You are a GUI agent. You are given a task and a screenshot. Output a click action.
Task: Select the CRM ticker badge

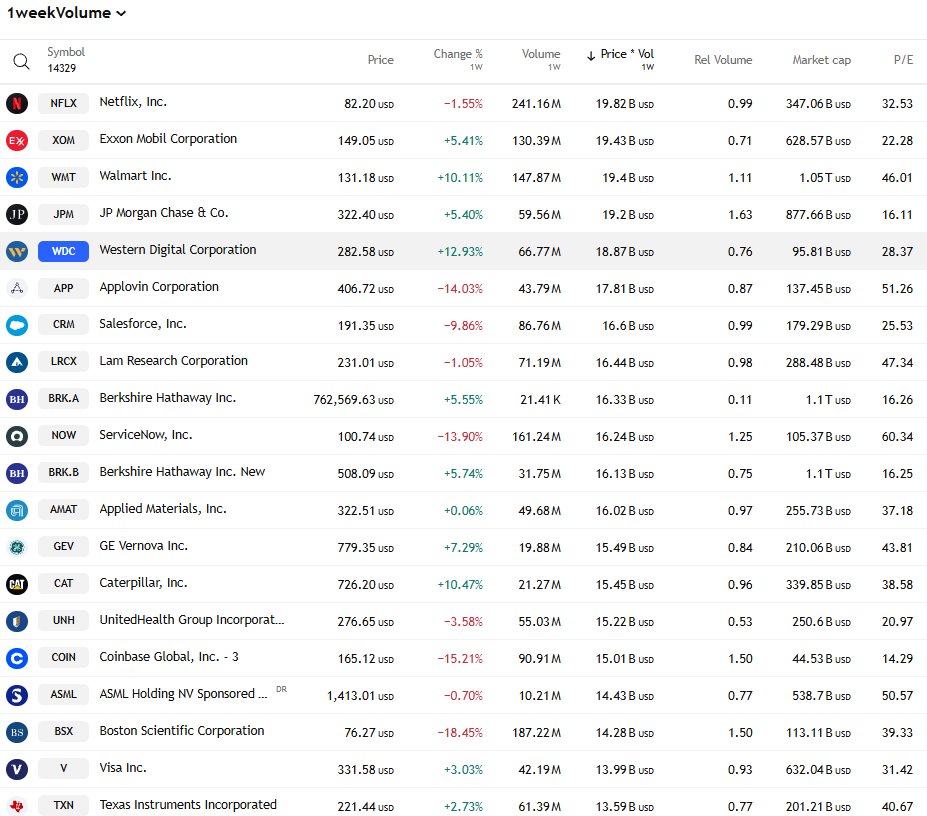[63, 325]
